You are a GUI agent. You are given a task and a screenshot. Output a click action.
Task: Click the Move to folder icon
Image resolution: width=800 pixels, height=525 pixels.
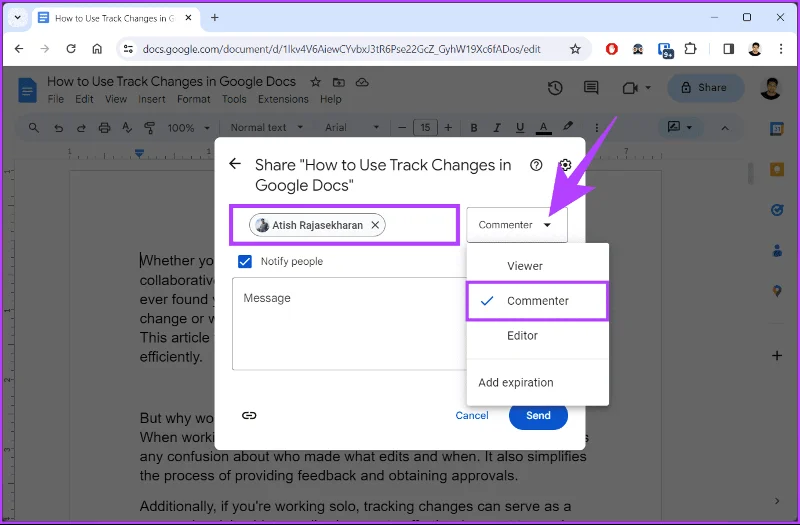pyautogui.click(x=339, y=82)
